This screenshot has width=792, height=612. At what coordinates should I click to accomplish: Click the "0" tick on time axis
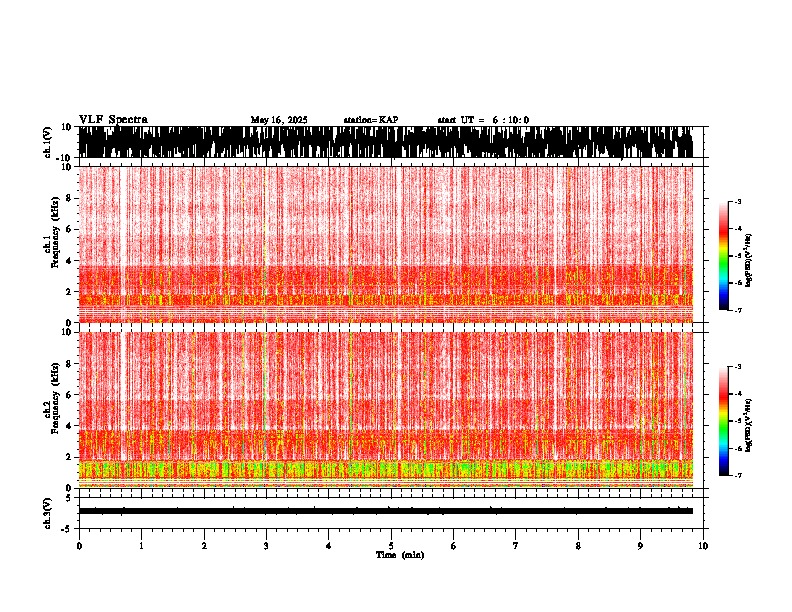tap(79, 546)
